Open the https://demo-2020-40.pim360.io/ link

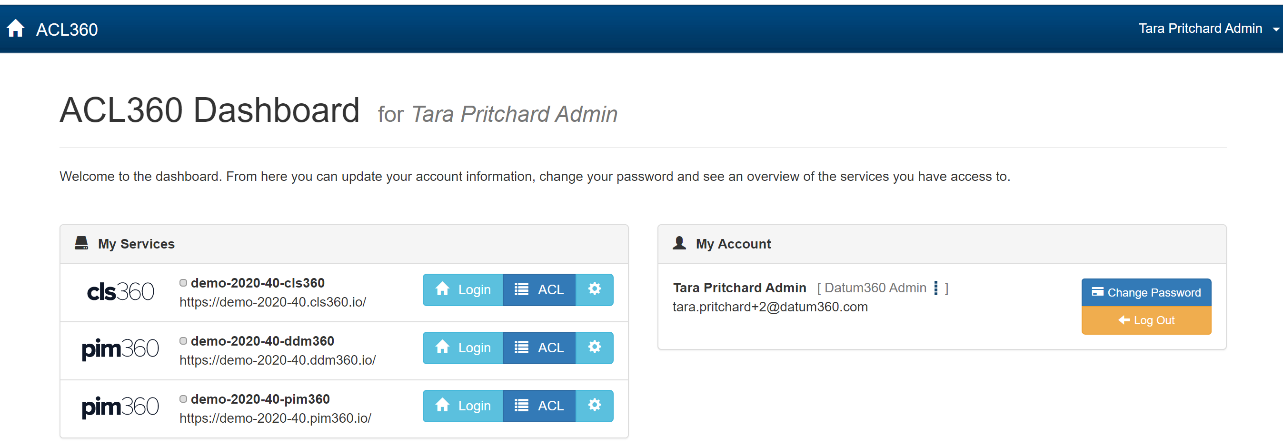pyautogui.click(x=275, y=418)
